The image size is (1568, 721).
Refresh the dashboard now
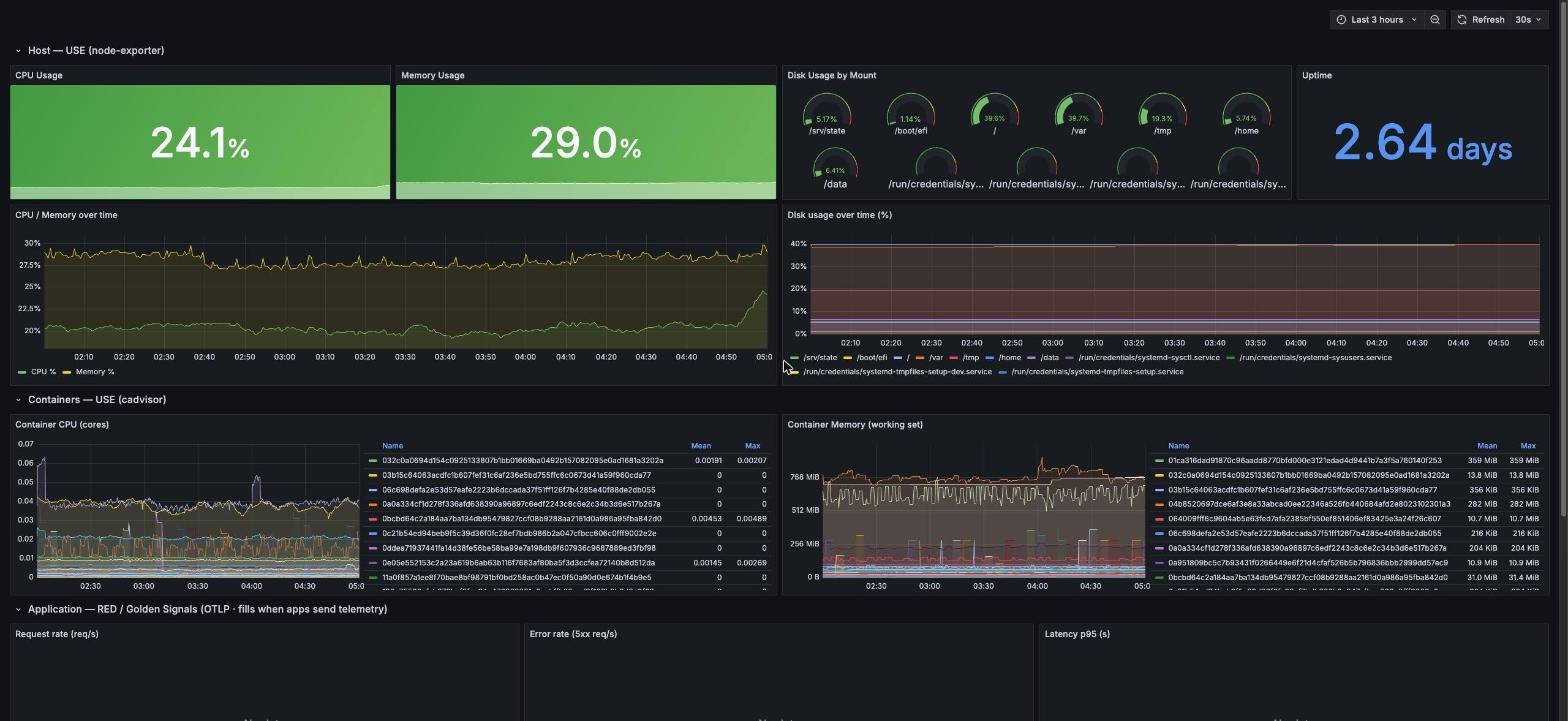tap(1481, 19)
